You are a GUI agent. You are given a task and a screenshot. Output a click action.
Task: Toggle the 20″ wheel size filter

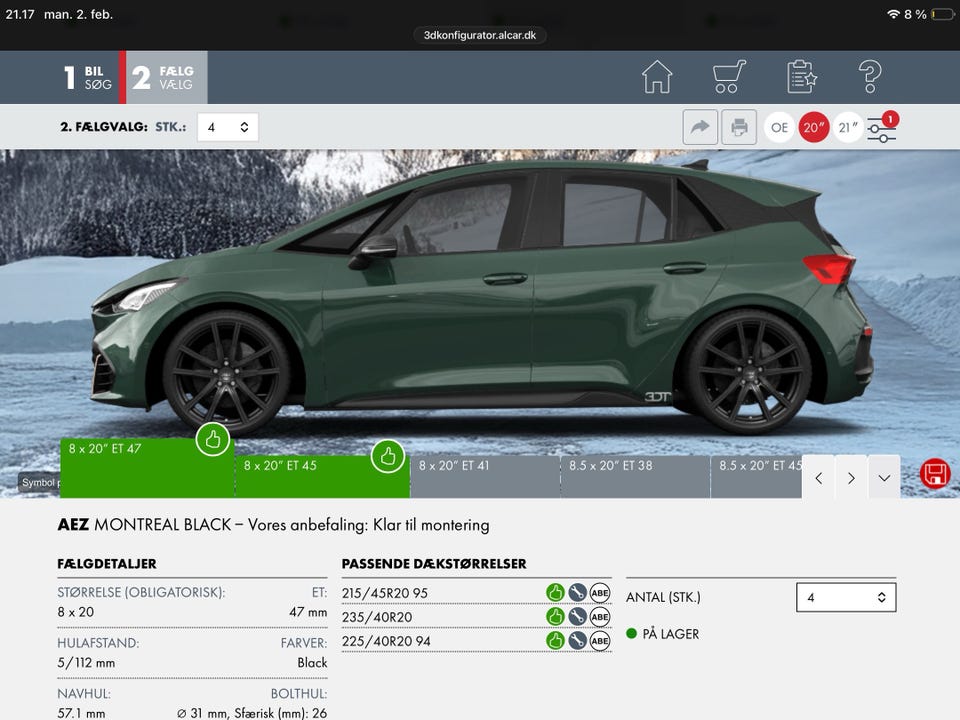814,127
